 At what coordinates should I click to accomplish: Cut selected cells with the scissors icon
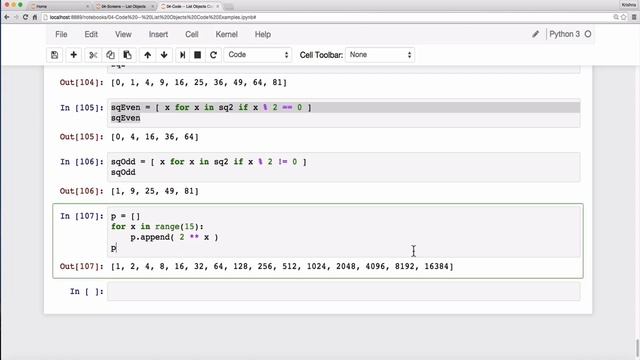click(x=93, y=55)
